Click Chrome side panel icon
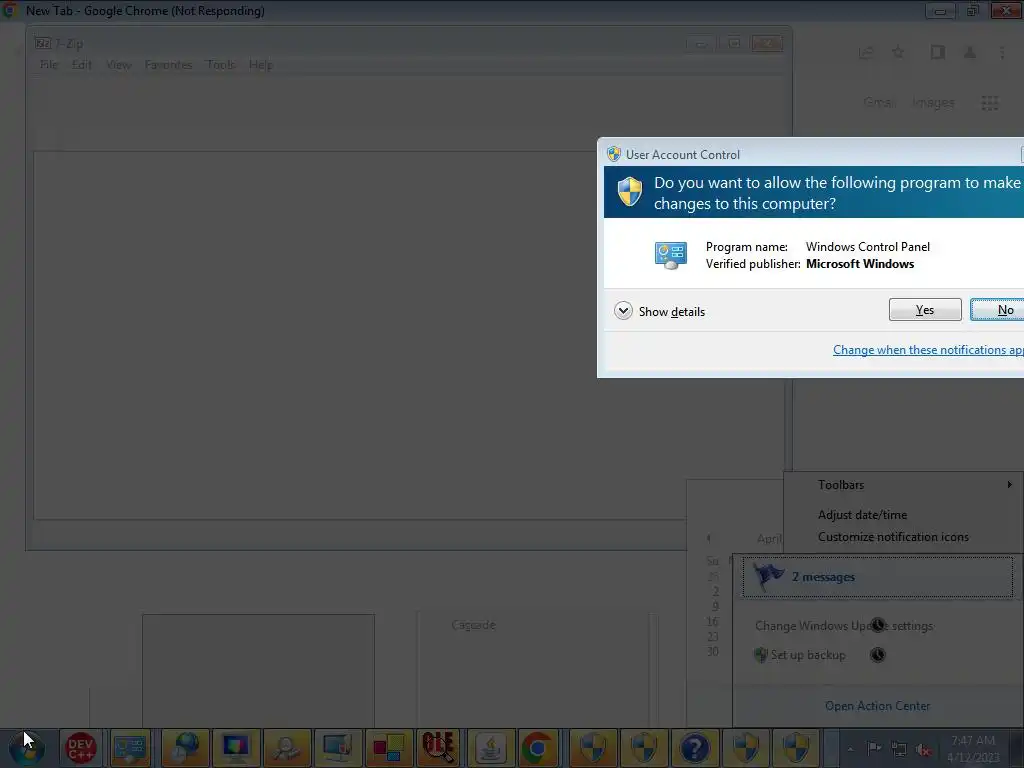The width and height of the screenshot is (1024, 768). [x=937, y=52]
